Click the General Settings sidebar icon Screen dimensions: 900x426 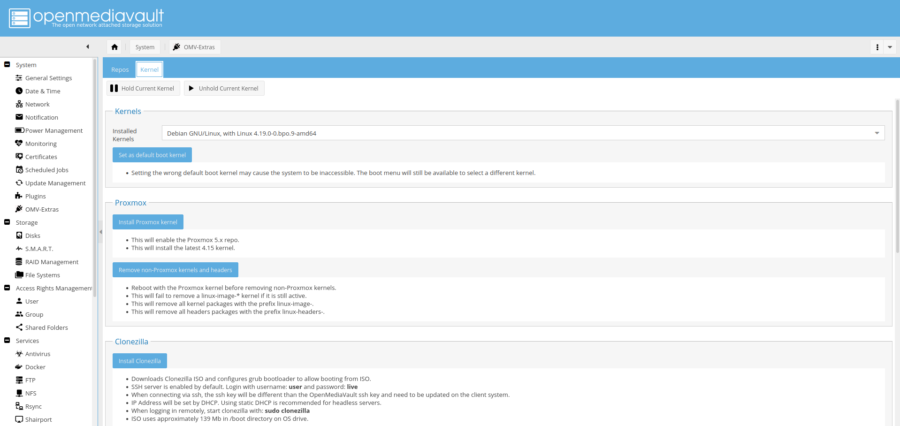[x=19, y=78]
